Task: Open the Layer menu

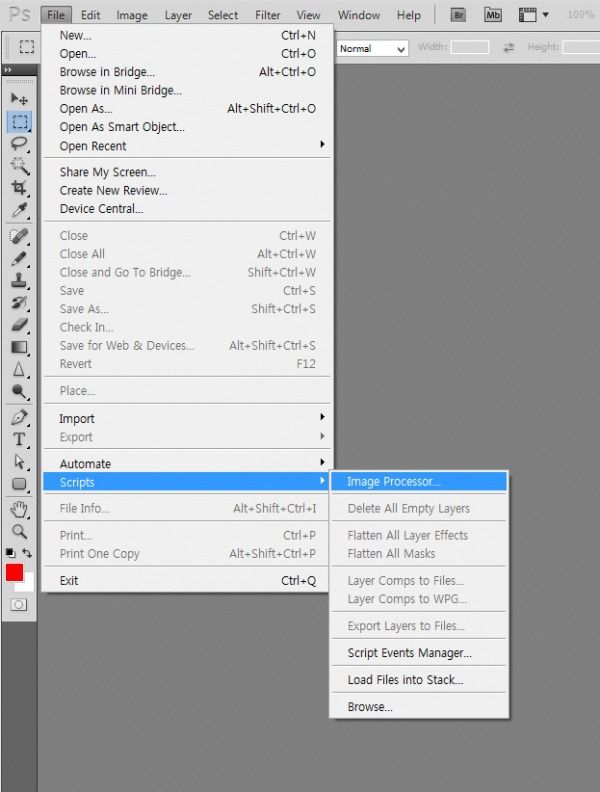Action: coord(178,15)
